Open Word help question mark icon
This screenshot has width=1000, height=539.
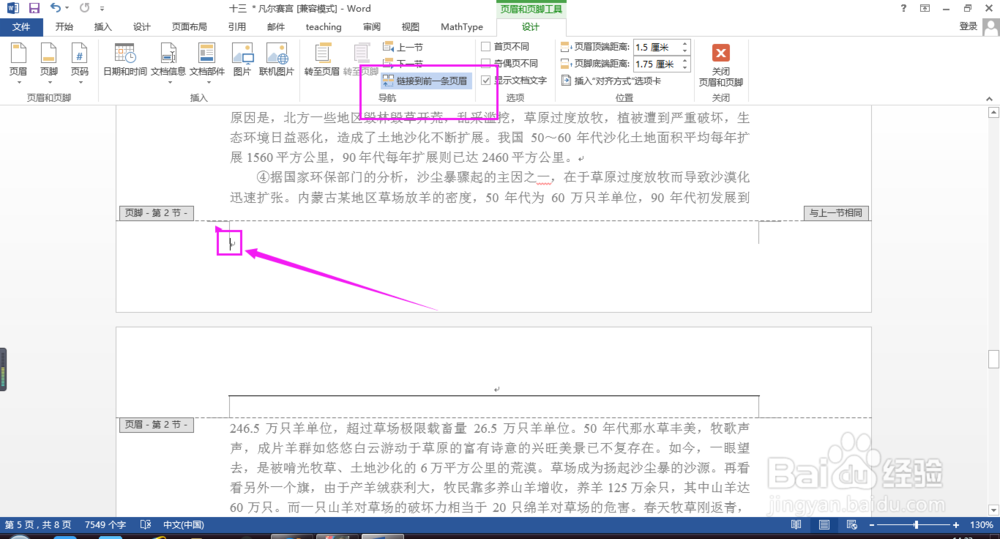click(903, 8)
